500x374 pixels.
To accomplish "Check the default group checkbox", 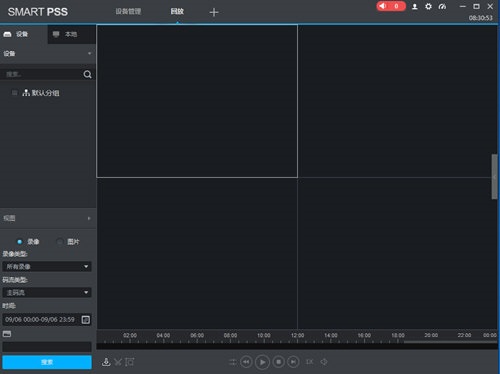I will [14, 93].
